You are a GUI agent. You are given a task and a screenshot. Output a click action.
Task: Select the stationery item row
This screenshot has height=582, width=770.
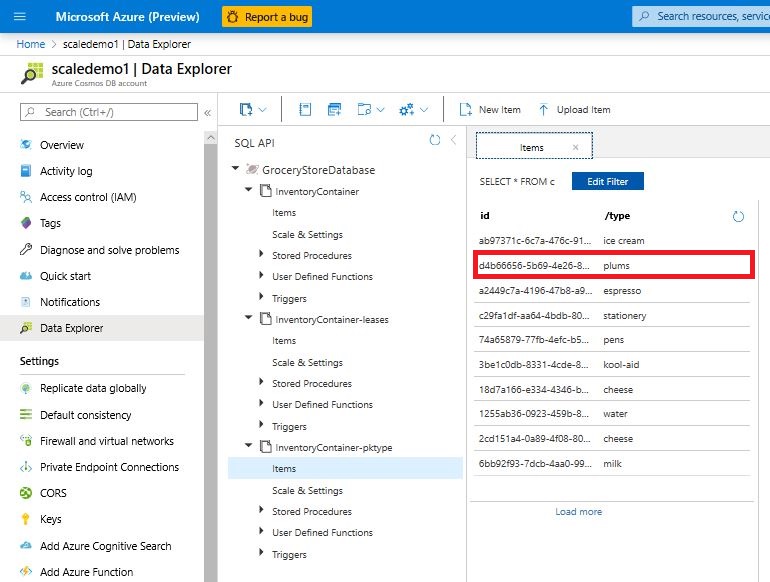click(612, 316)
